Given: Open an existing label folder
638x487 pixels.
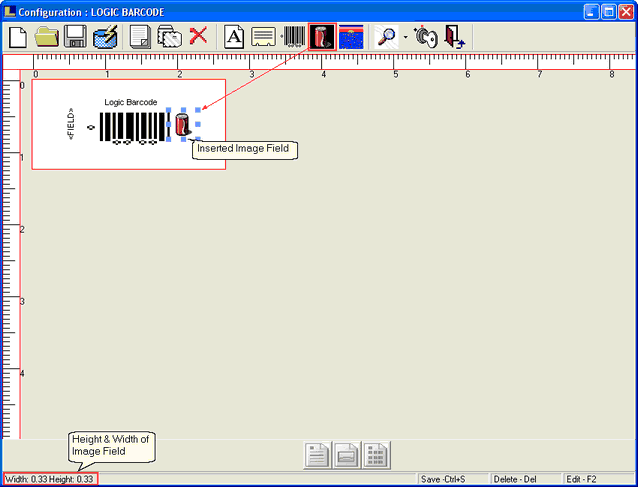Looking at the screenshot, I should [x=46, y=37].
